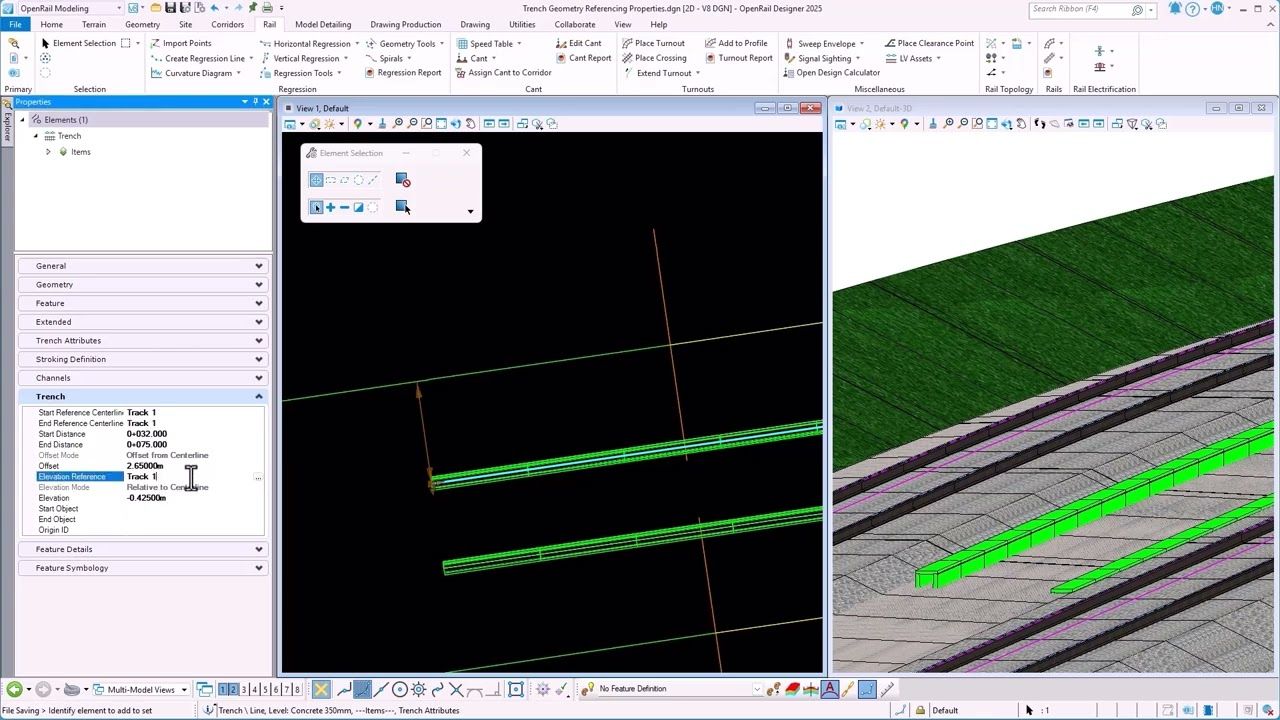This screenshot has height=720, width=1280.
Task: Open the Terrain ribbon tab
Action: pos(94,24)
